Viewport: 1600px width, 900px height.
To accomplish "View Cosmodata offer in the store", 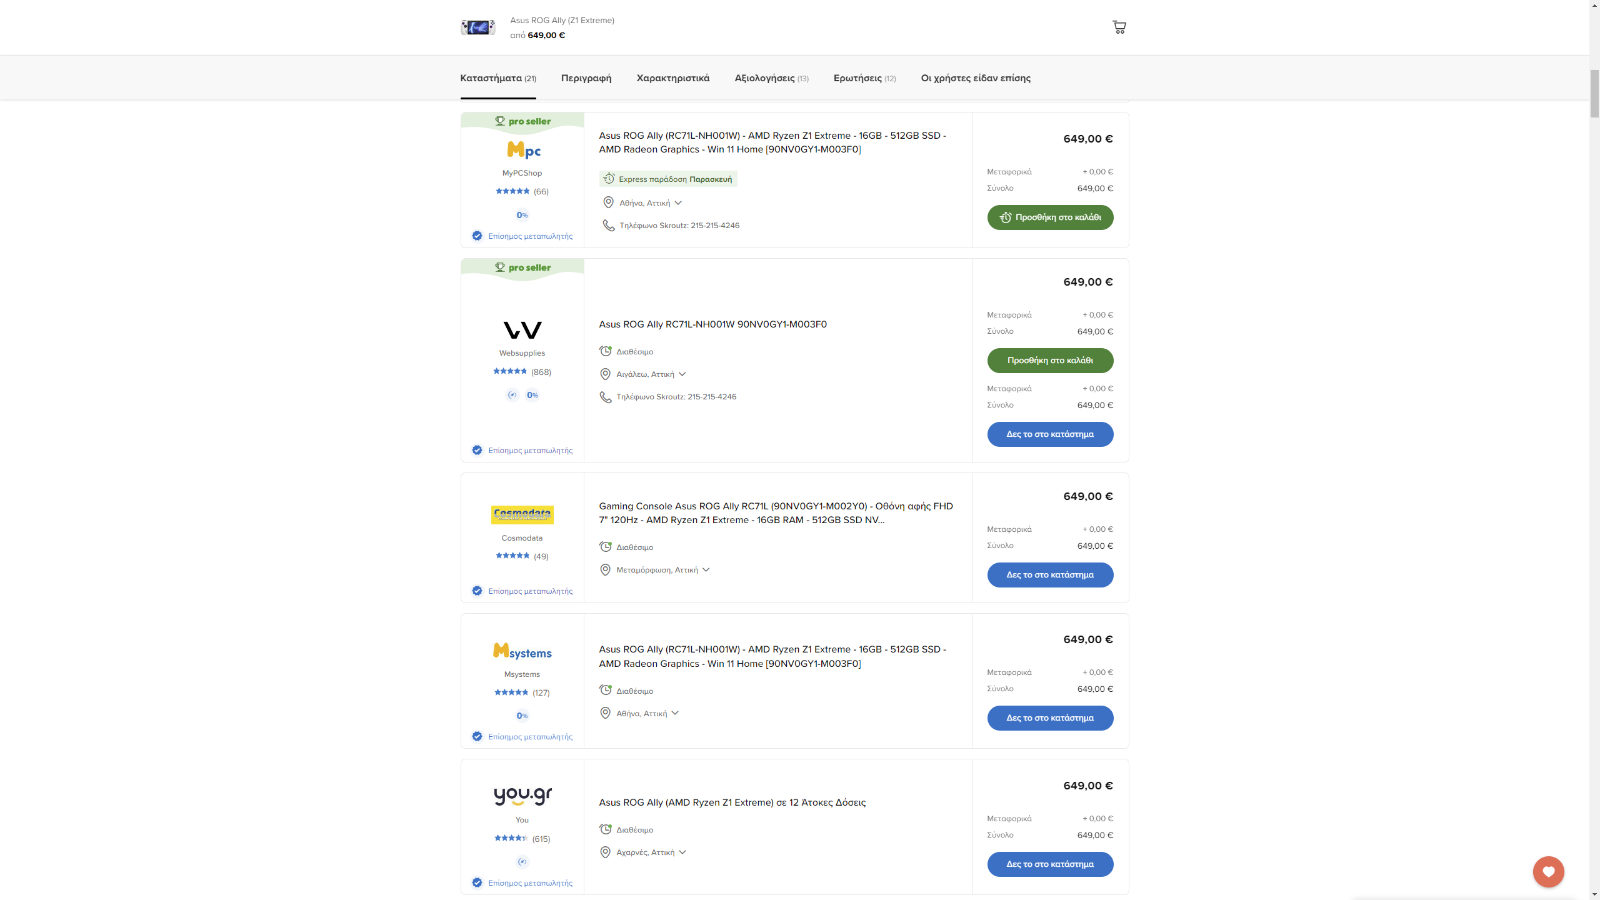I will click(x=1050, y=575).
